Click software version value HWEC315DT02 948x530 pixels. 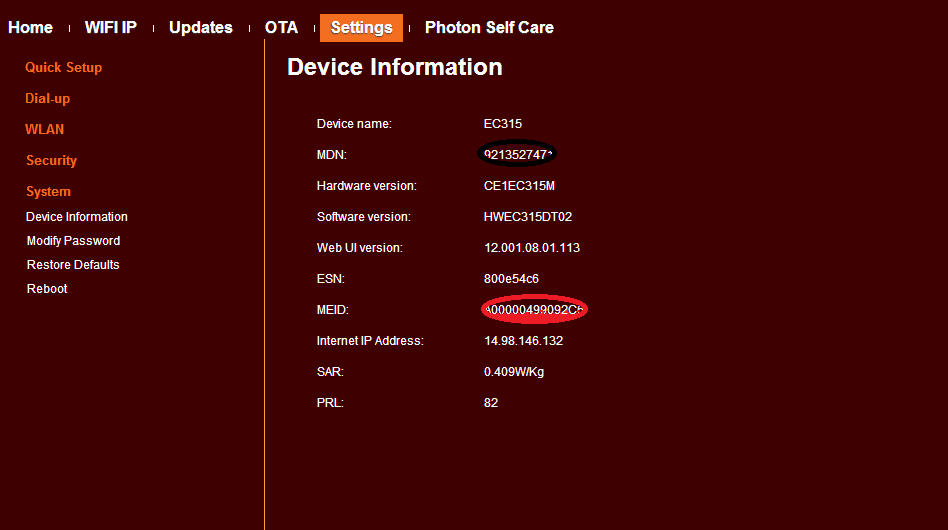[528, 217]
